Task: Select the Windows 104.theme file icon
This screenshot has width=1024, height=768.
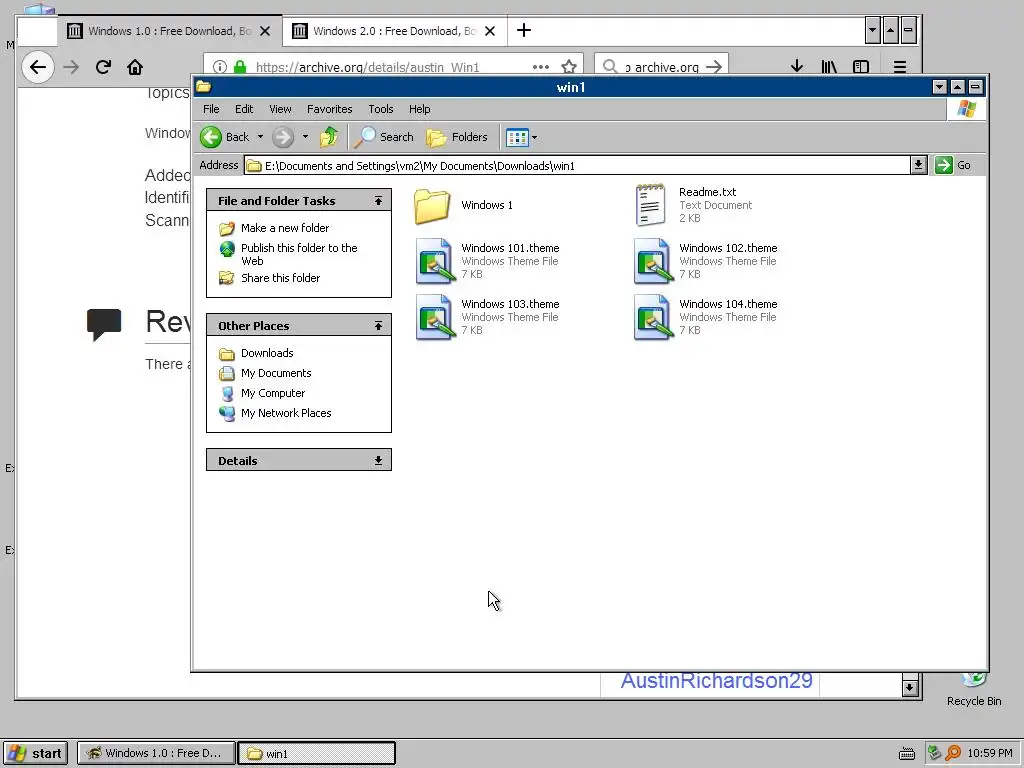Action: click(x=652, y=317)
